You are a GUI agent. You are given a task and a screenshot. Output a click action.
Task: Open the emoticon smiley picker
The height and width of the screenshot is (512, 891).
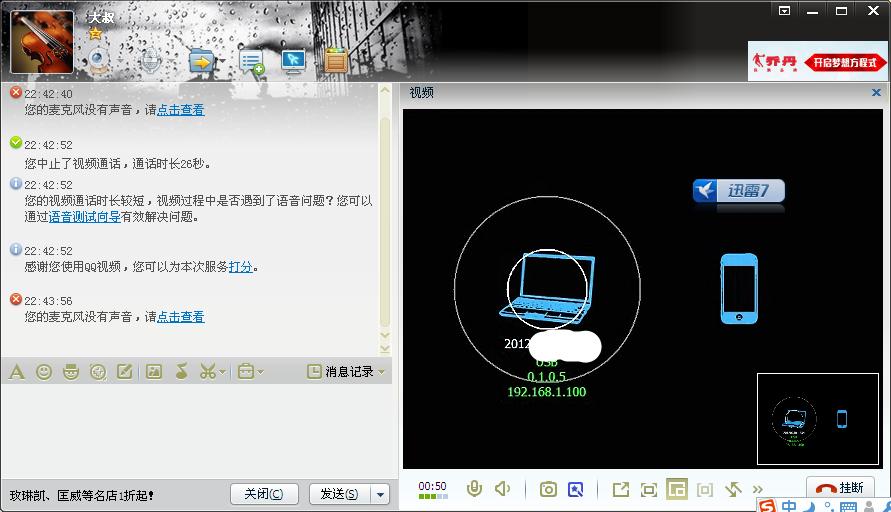[x=44, y=372]
